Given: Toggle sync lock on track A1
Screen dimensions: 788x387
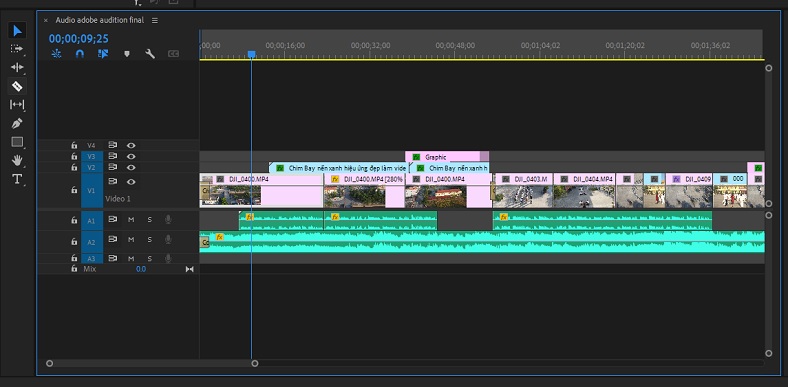Looking at the screenshot, I should pyautogui.click(x=113, y=219).
